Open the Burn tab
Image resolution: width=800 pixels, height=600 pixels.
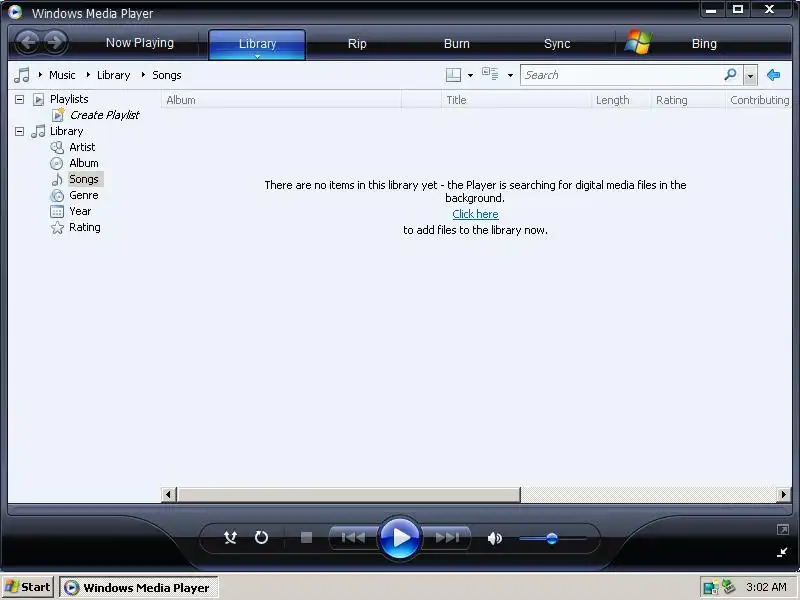click(x=457, y=44)
